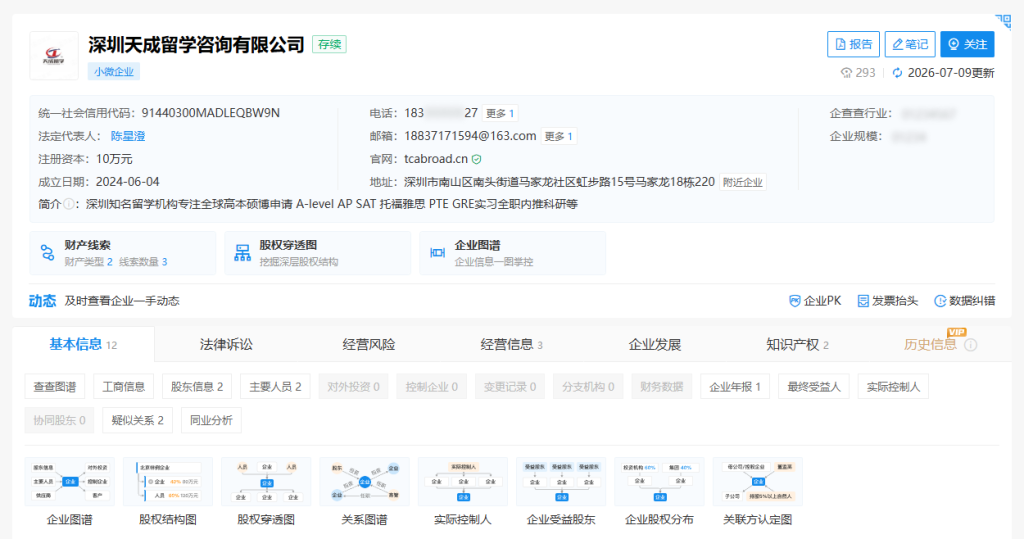The height and width of the screenshot is (539, 1024).
Task: Click credit code 91440300MADLEQBW9N
Action: pos(210,113)
